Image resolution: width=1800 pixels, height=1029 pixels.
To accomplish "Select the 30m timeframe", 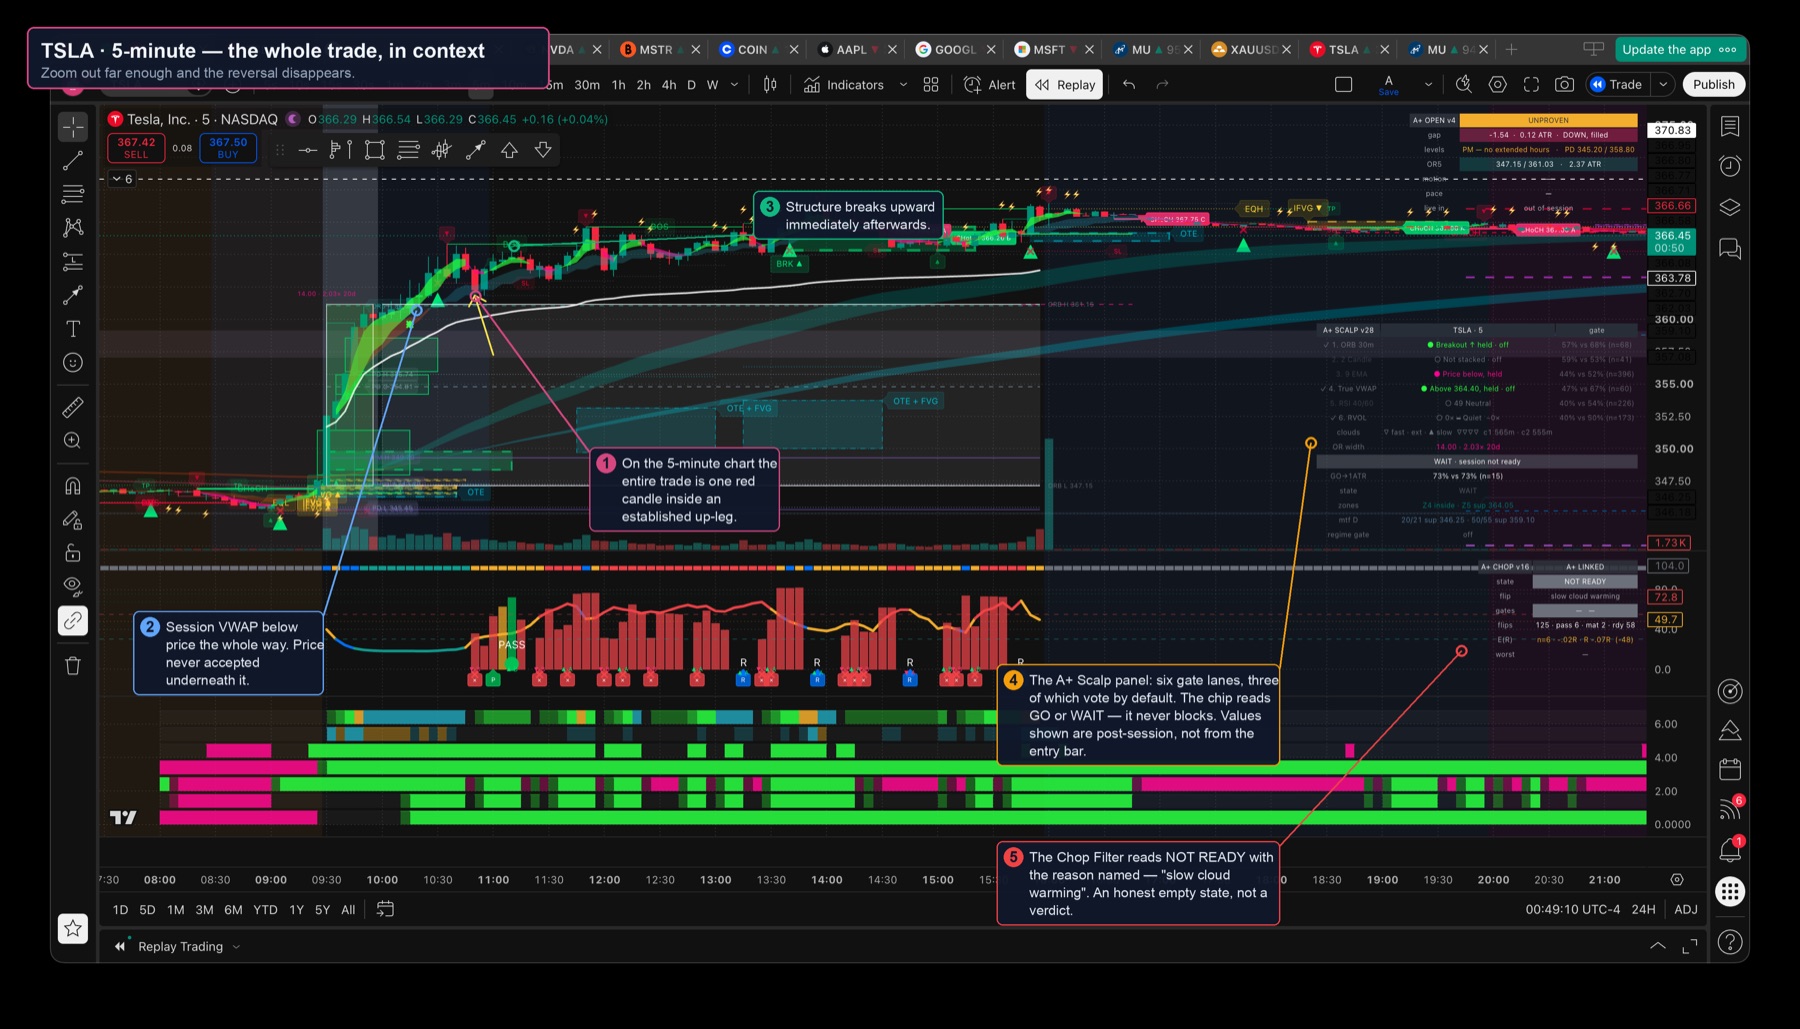I will [x=587, y=85].
